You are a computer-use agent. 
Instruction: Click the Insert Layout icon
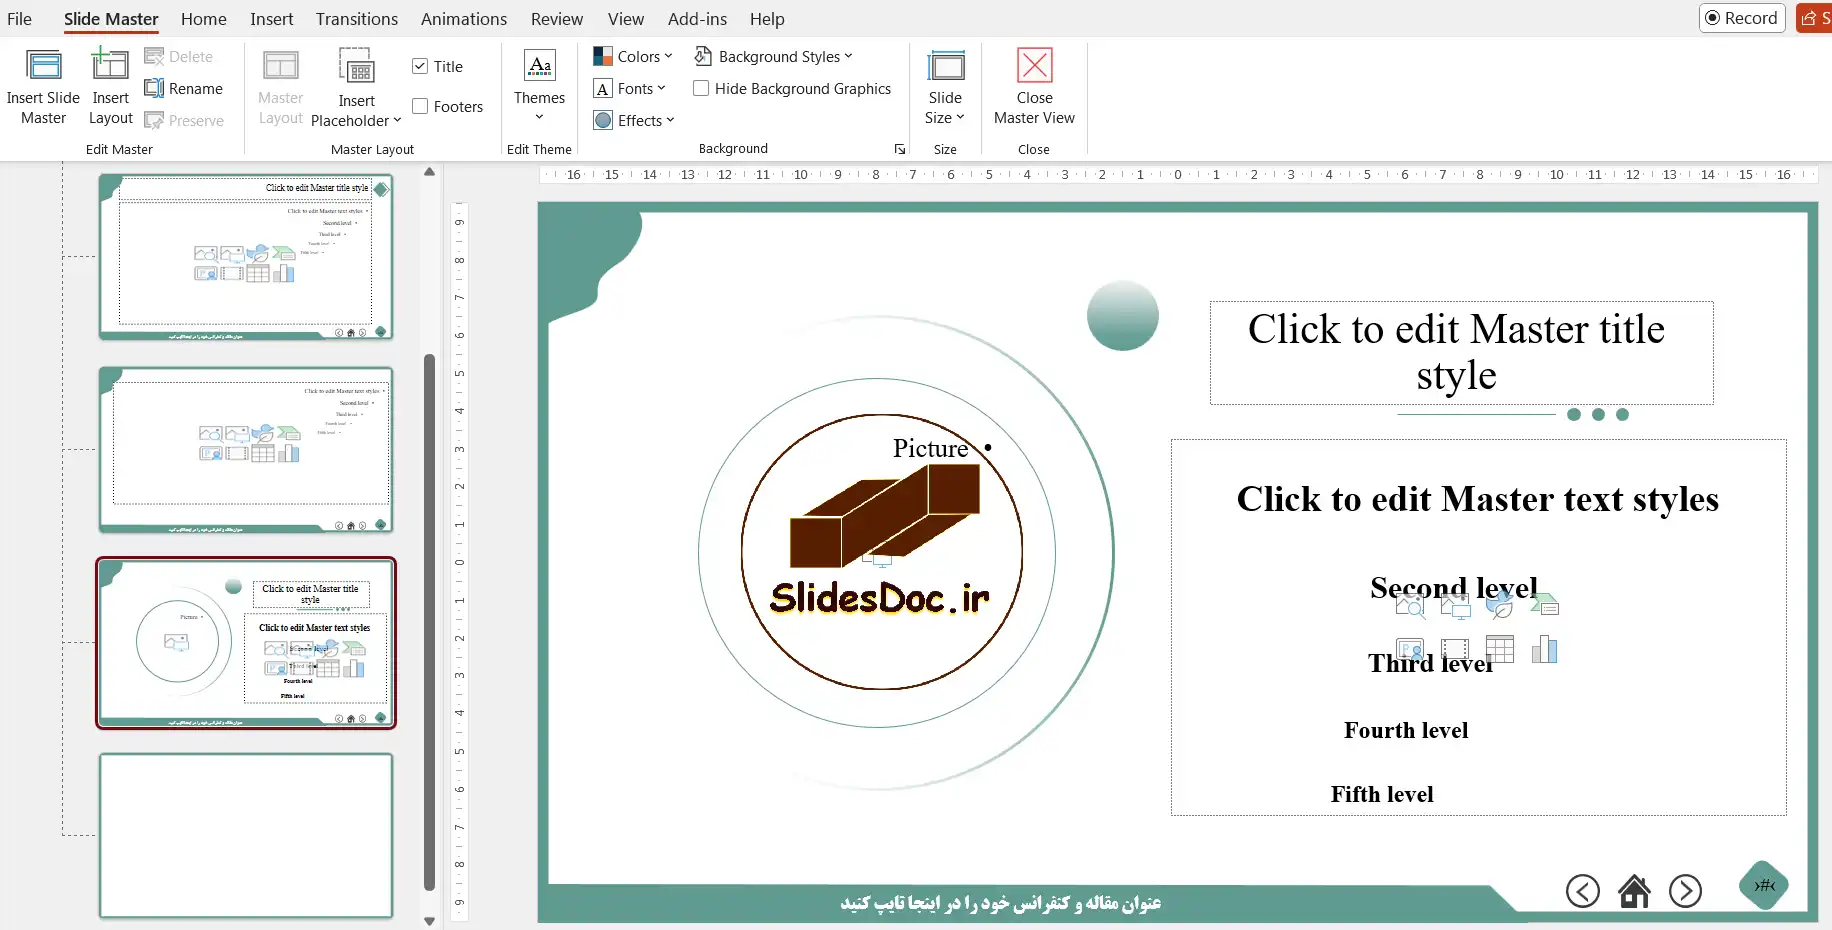110,66
